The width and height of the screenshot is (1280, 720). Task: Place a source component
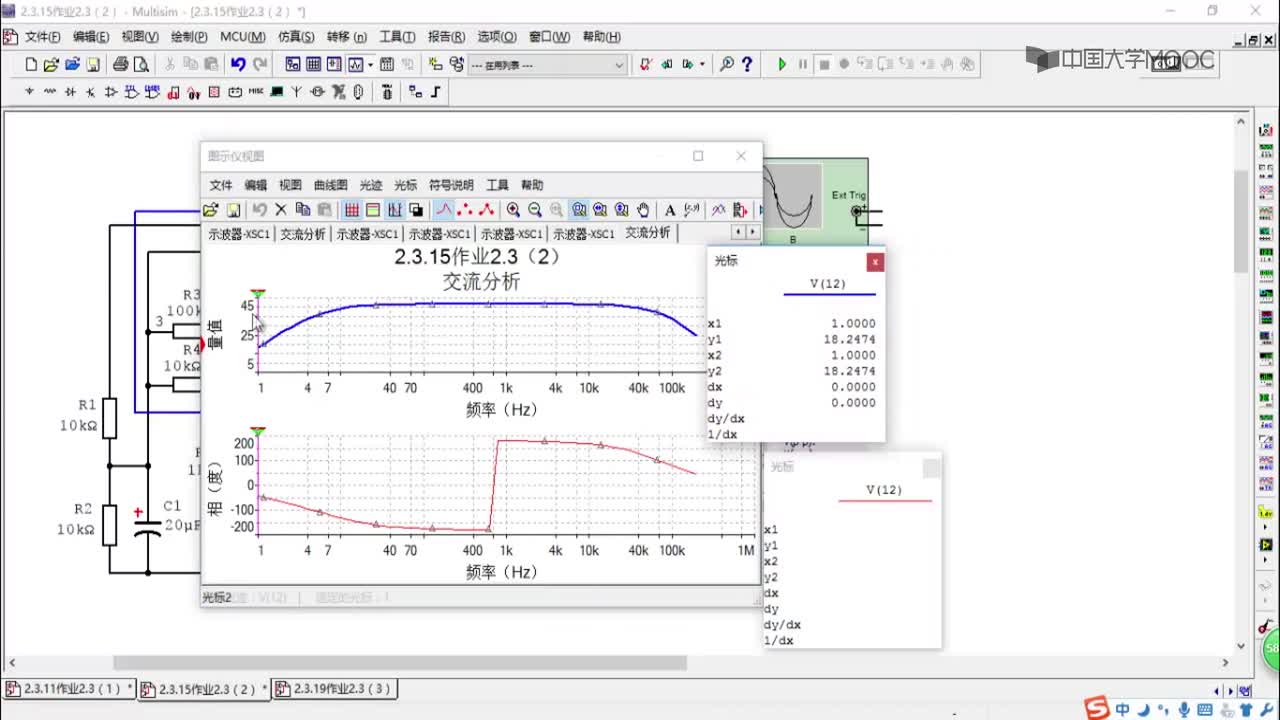pyautogui.click(x=29, y=91)
